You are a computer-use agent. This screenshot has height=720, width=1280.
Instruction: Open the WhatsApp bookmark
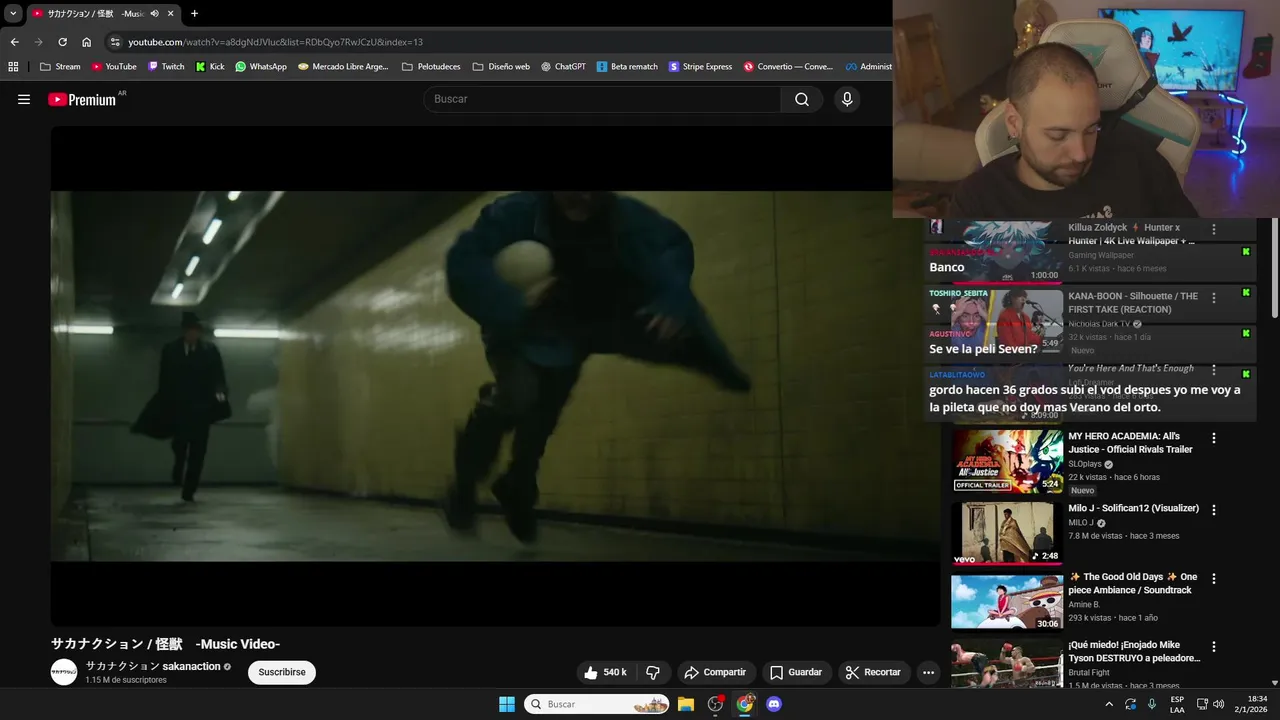pos(261,67)
